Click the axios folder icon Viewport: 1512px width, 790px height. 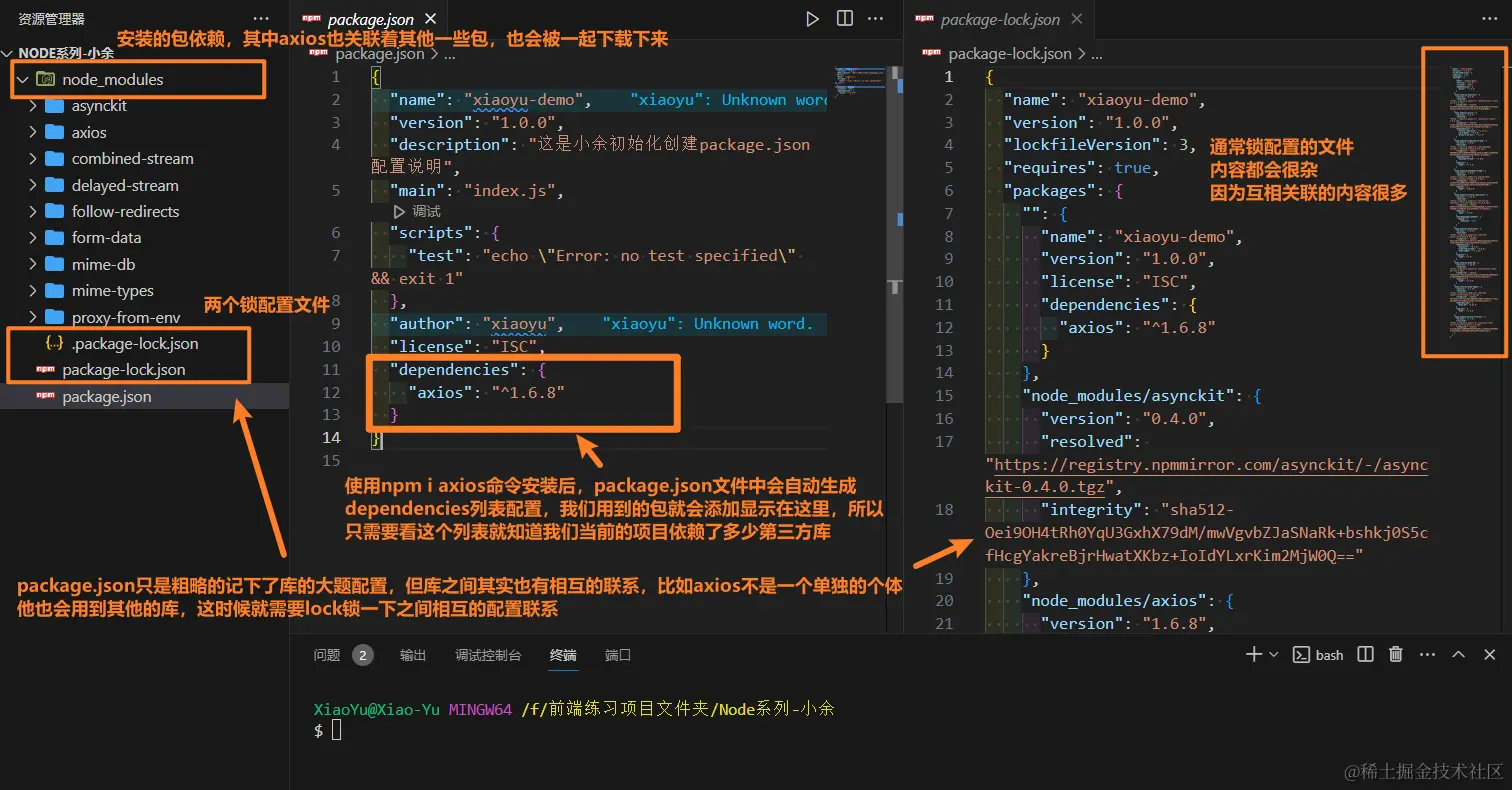(55, 132)
